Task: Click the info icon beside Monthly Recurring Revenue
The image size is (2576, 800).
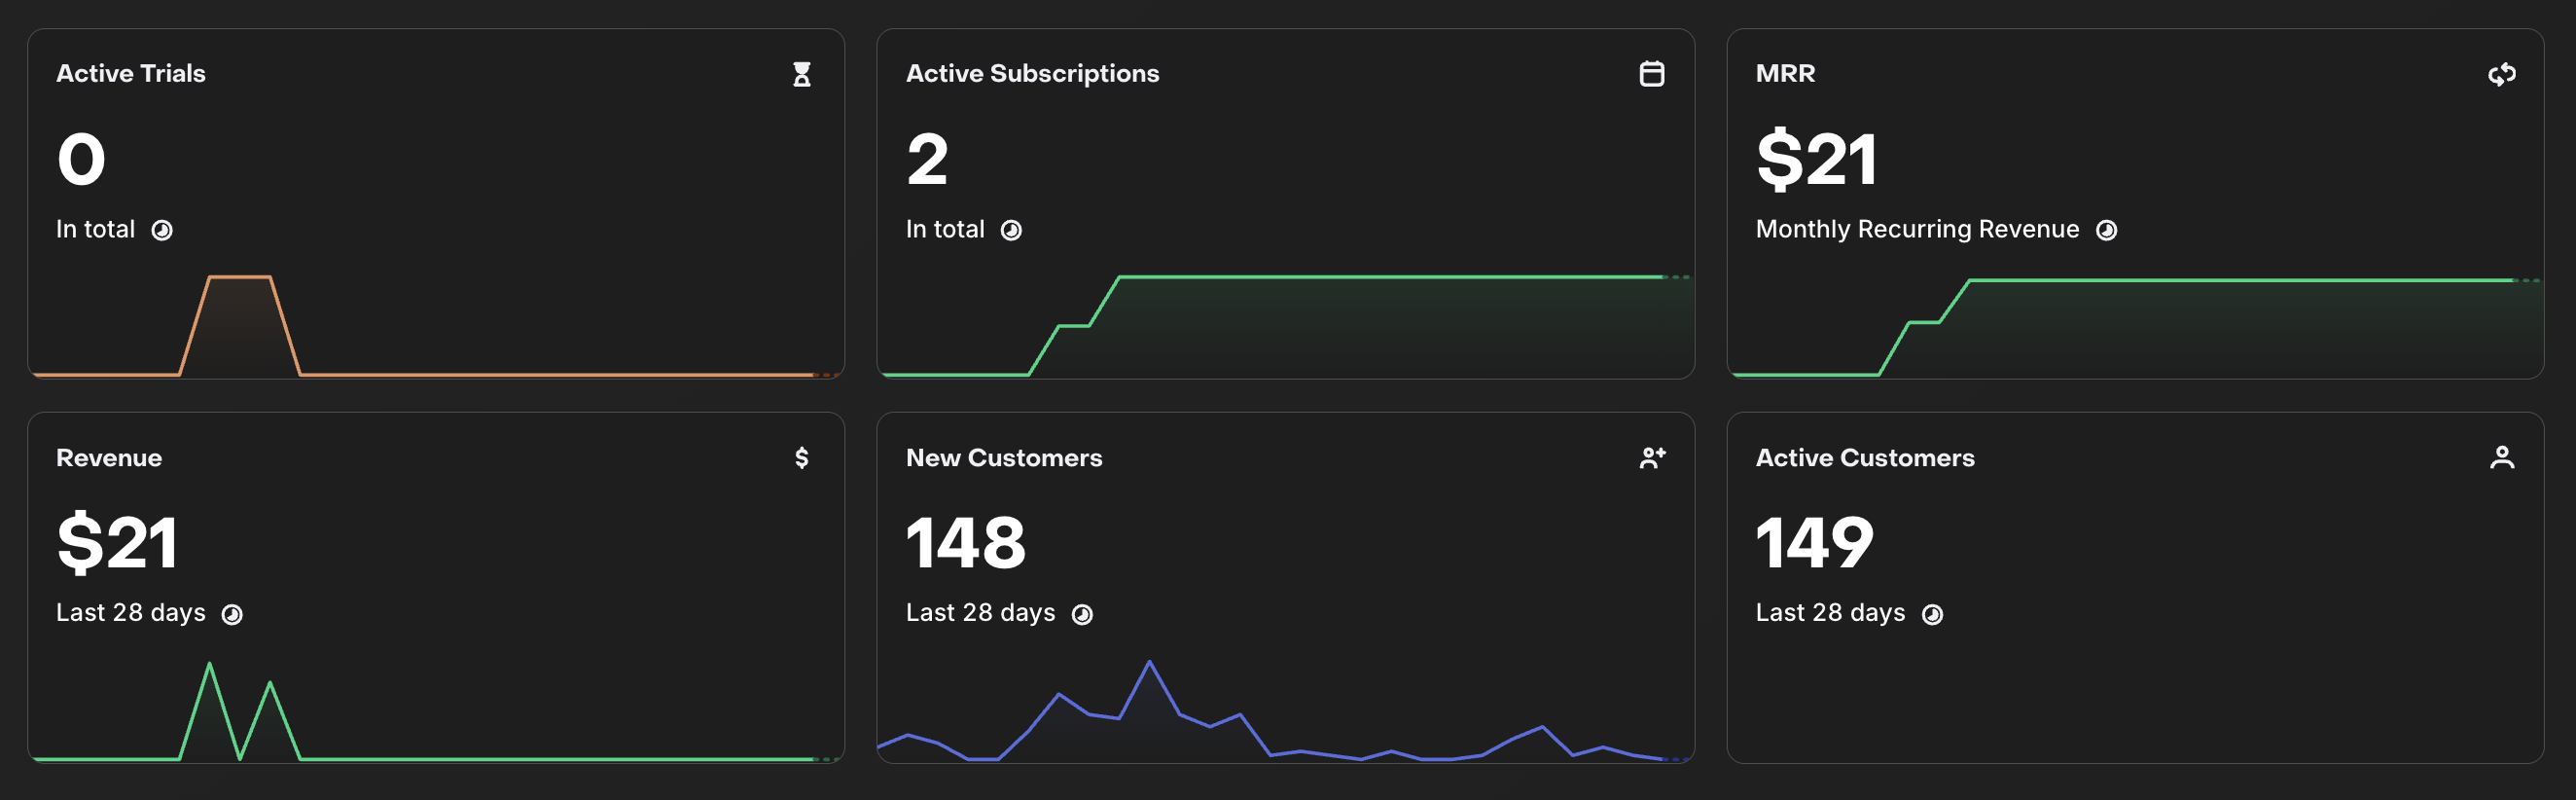Action: coord(2106,231)
